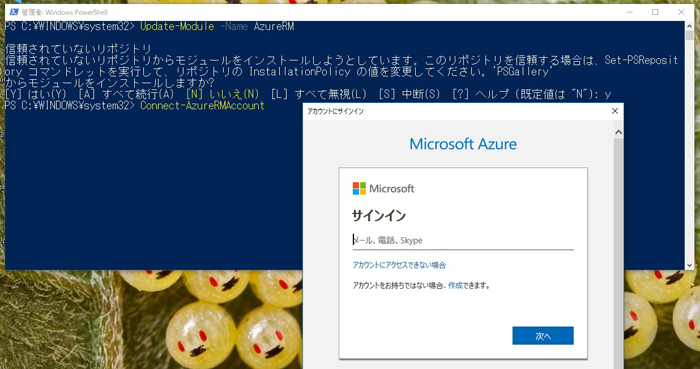The height and width of the screenshot is (369, 700).
Task: Click the Microsoft Azure heading text
Action: (463, 144)
